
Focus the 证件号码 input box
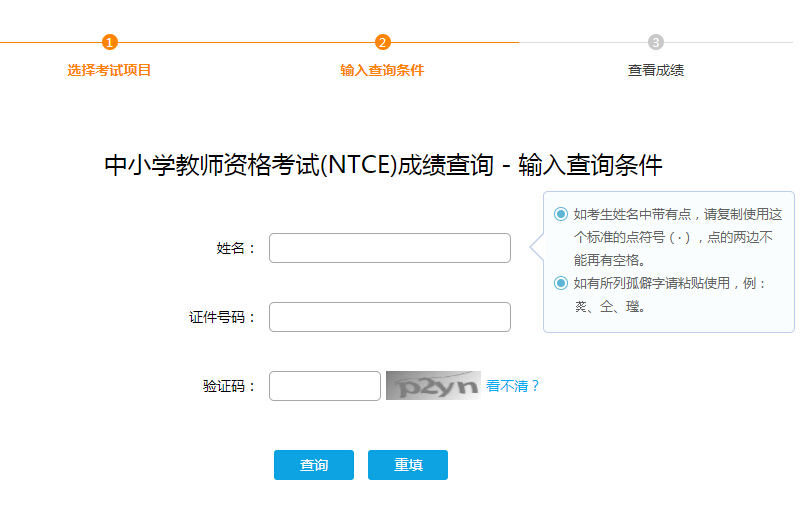point(390,317)
